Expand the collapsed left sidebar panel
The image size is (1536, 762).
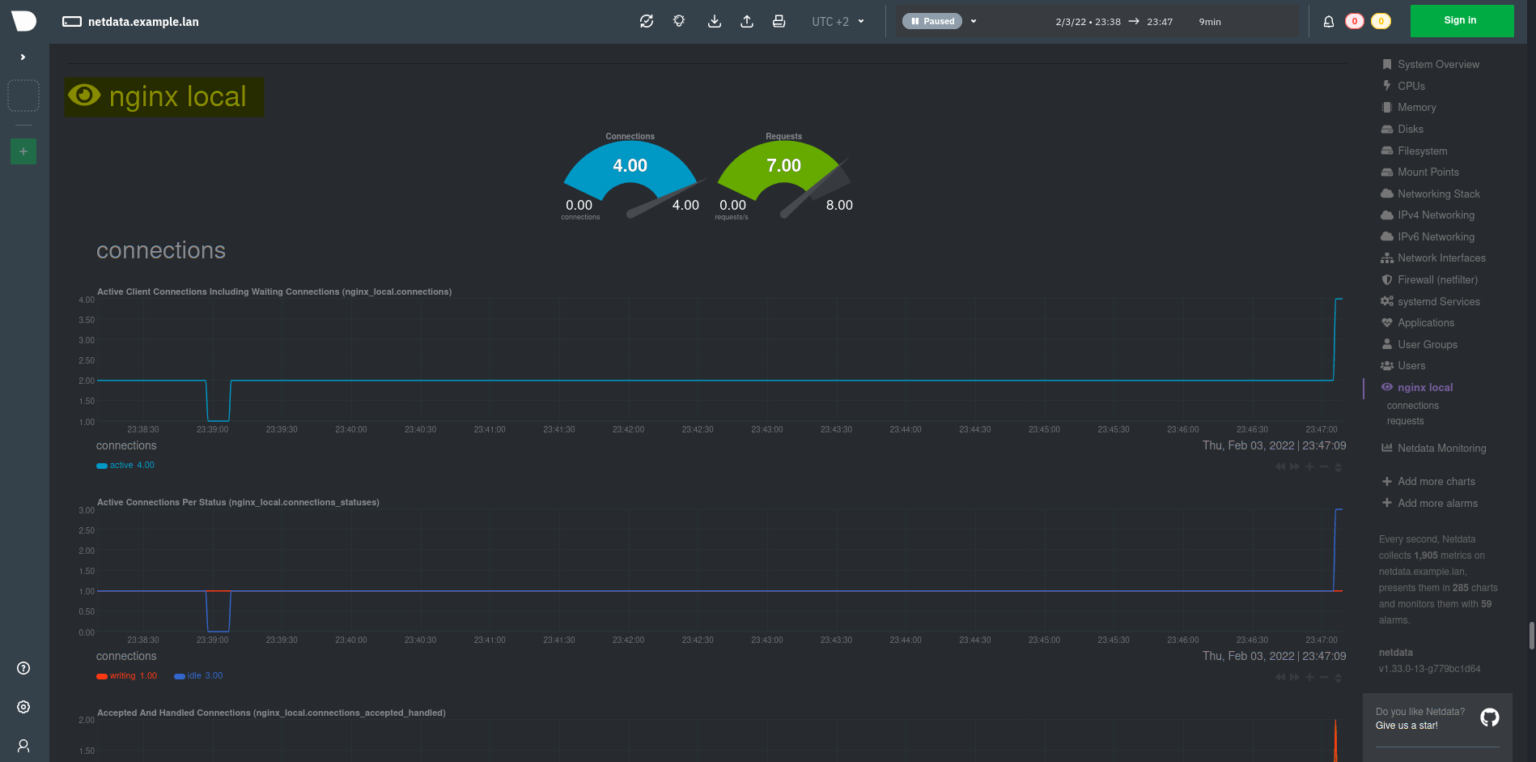pos(23,56)
